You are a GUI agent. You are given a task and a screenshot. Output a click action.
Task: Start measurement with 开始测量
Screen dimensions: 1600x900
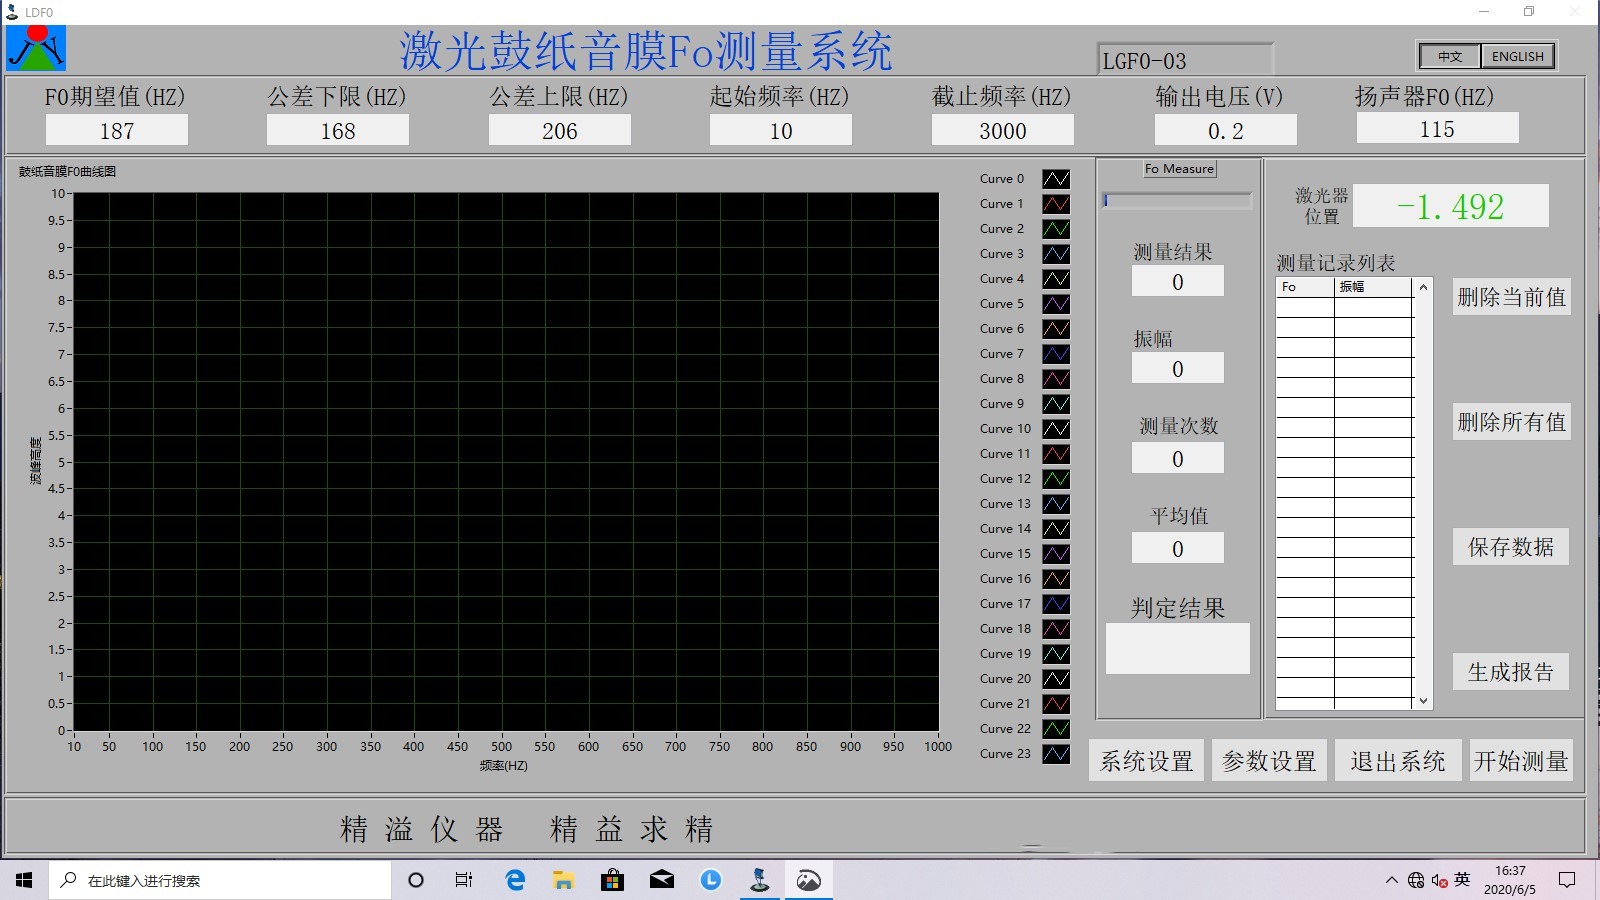pyautogui.click(x=1520, y=761)
